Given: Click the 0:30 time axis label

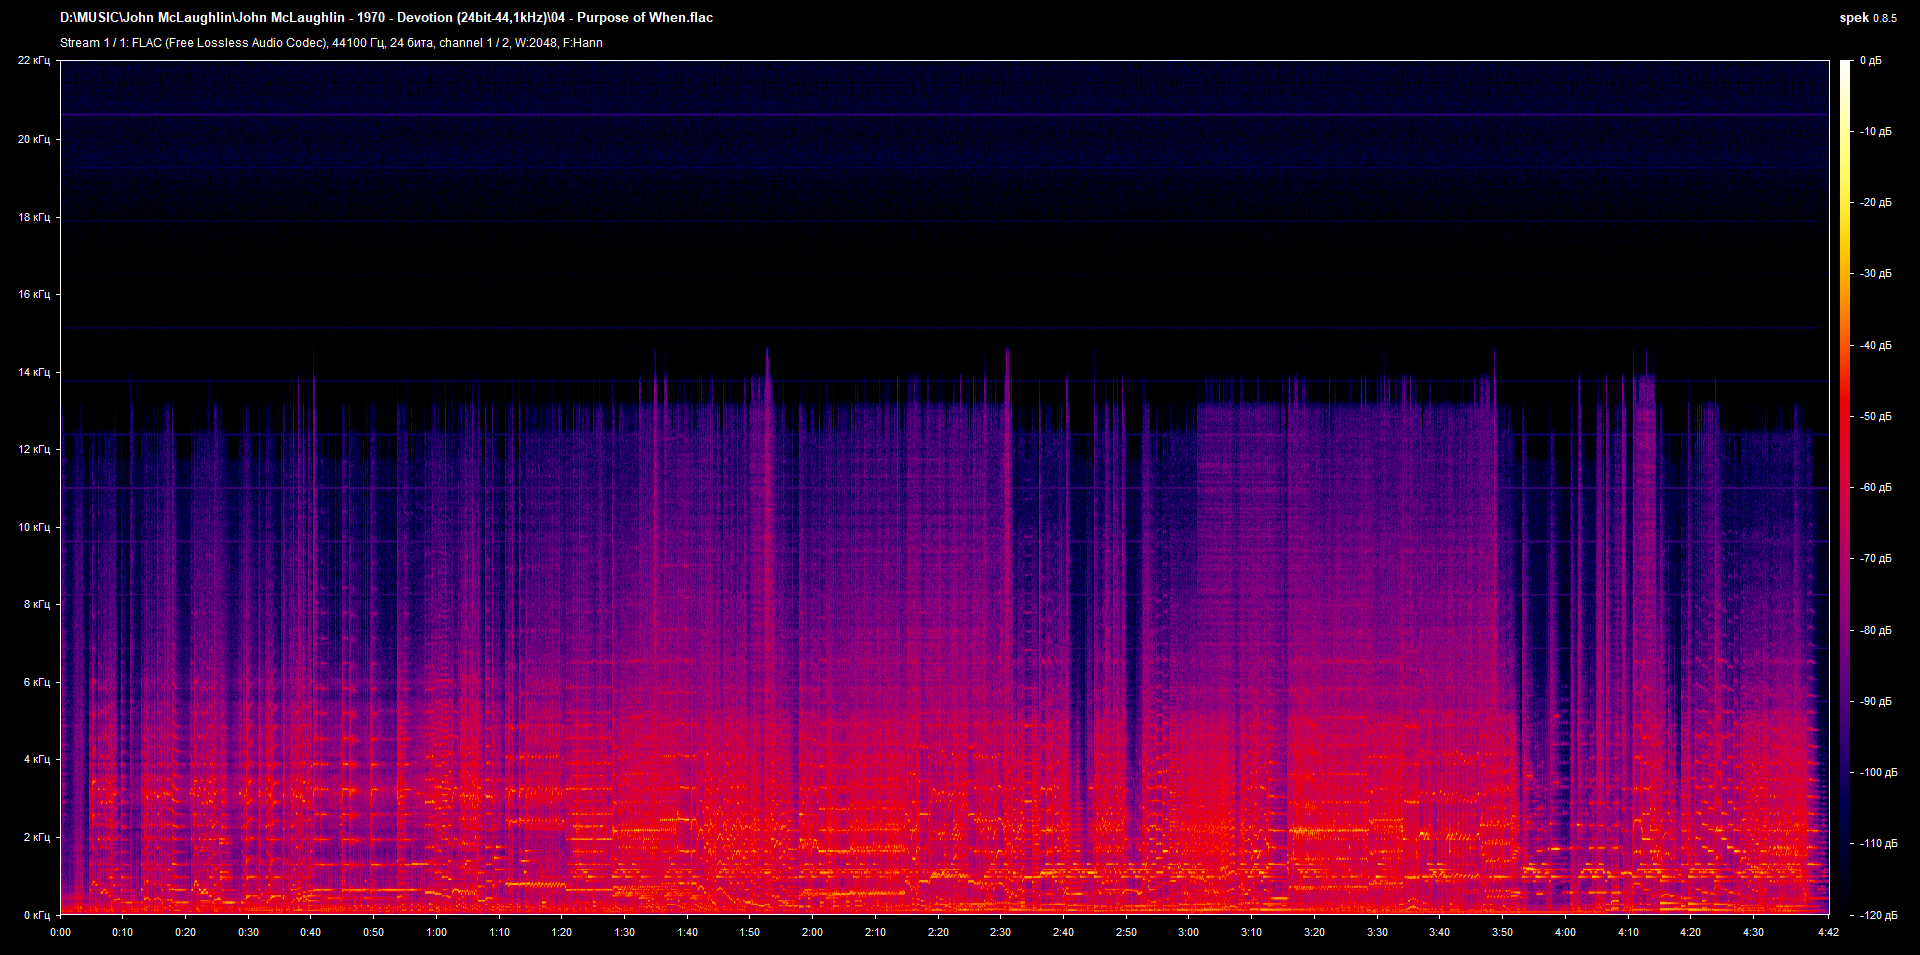Looking at the screenshot, I should (x=248, y=932).
